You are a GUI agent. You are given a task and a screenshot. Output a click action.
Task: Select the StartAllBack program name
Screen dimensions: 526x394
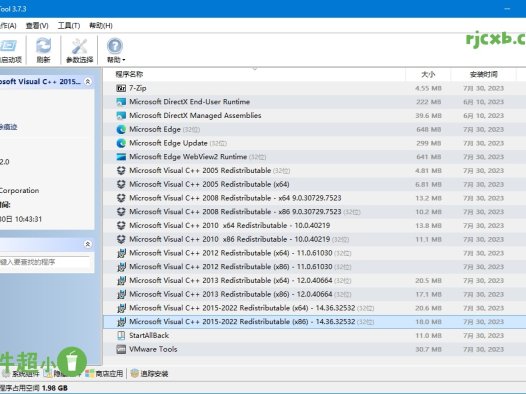pos(149,335)
